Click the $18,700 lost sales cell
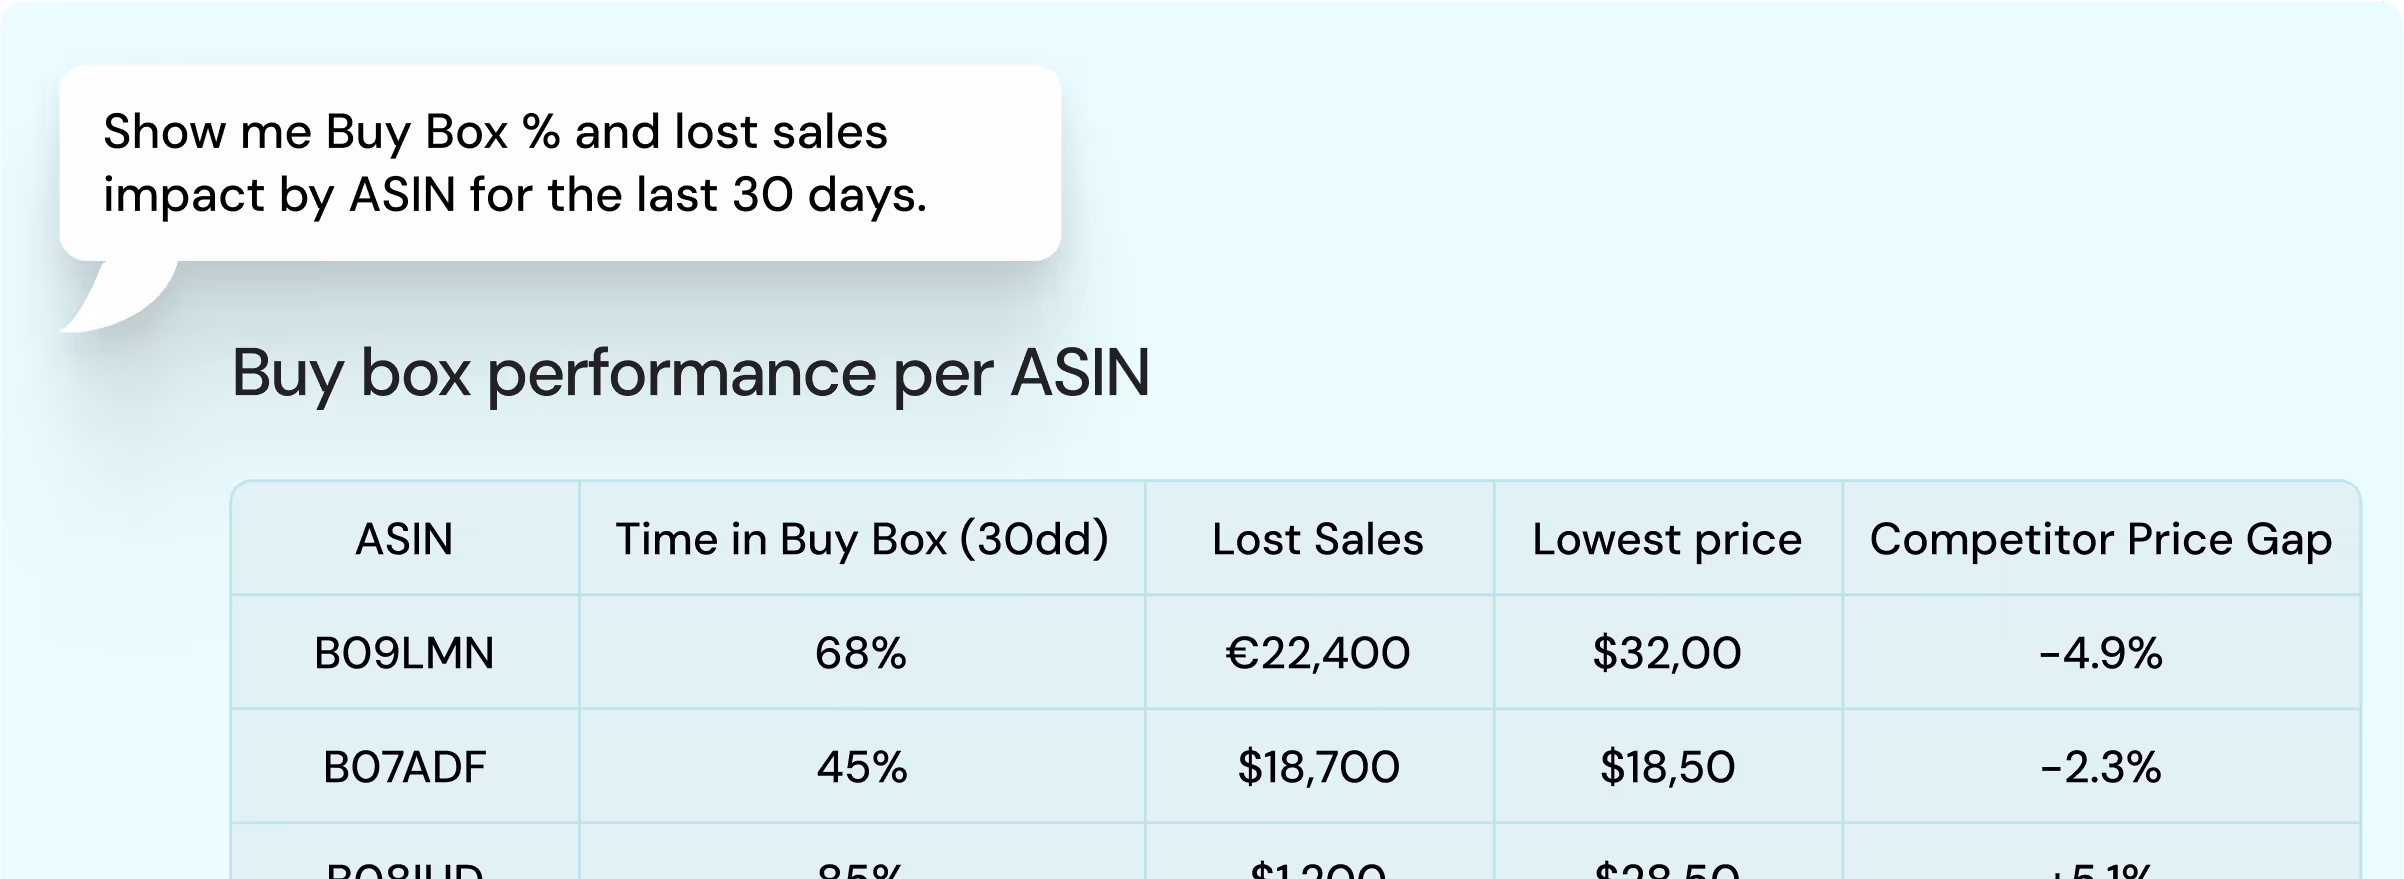This screenshot has height=879, width=2404. point(1317,768)
